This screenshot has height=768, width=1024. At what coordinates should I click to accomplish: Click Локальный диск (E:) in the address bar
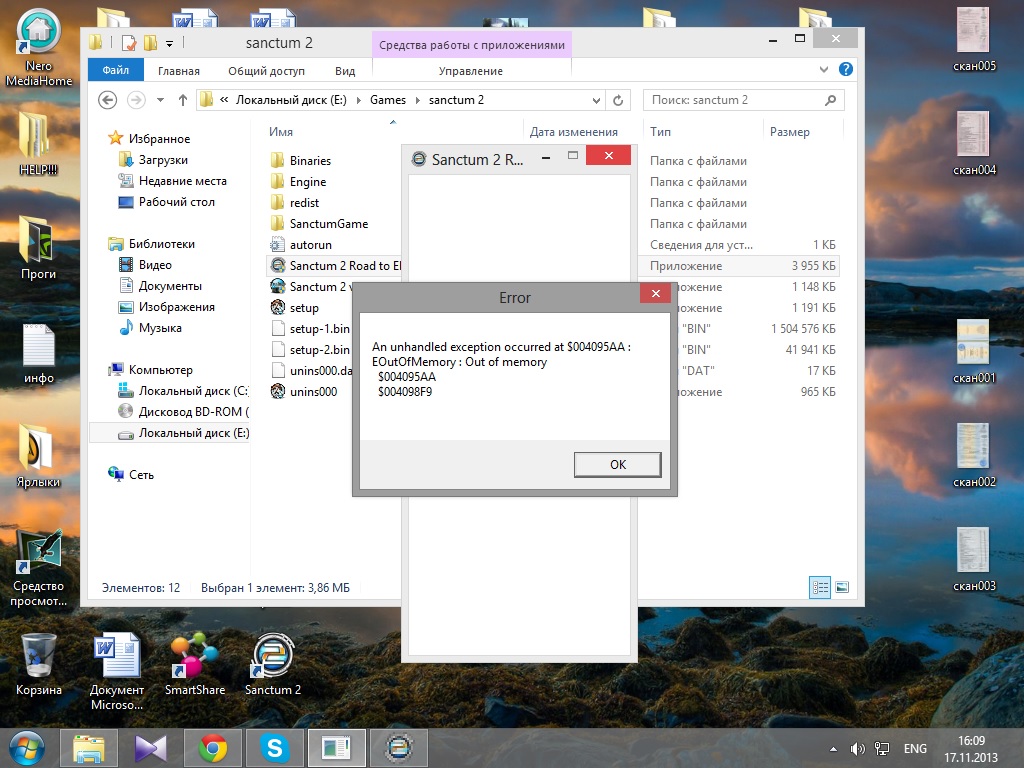point(291,100)
